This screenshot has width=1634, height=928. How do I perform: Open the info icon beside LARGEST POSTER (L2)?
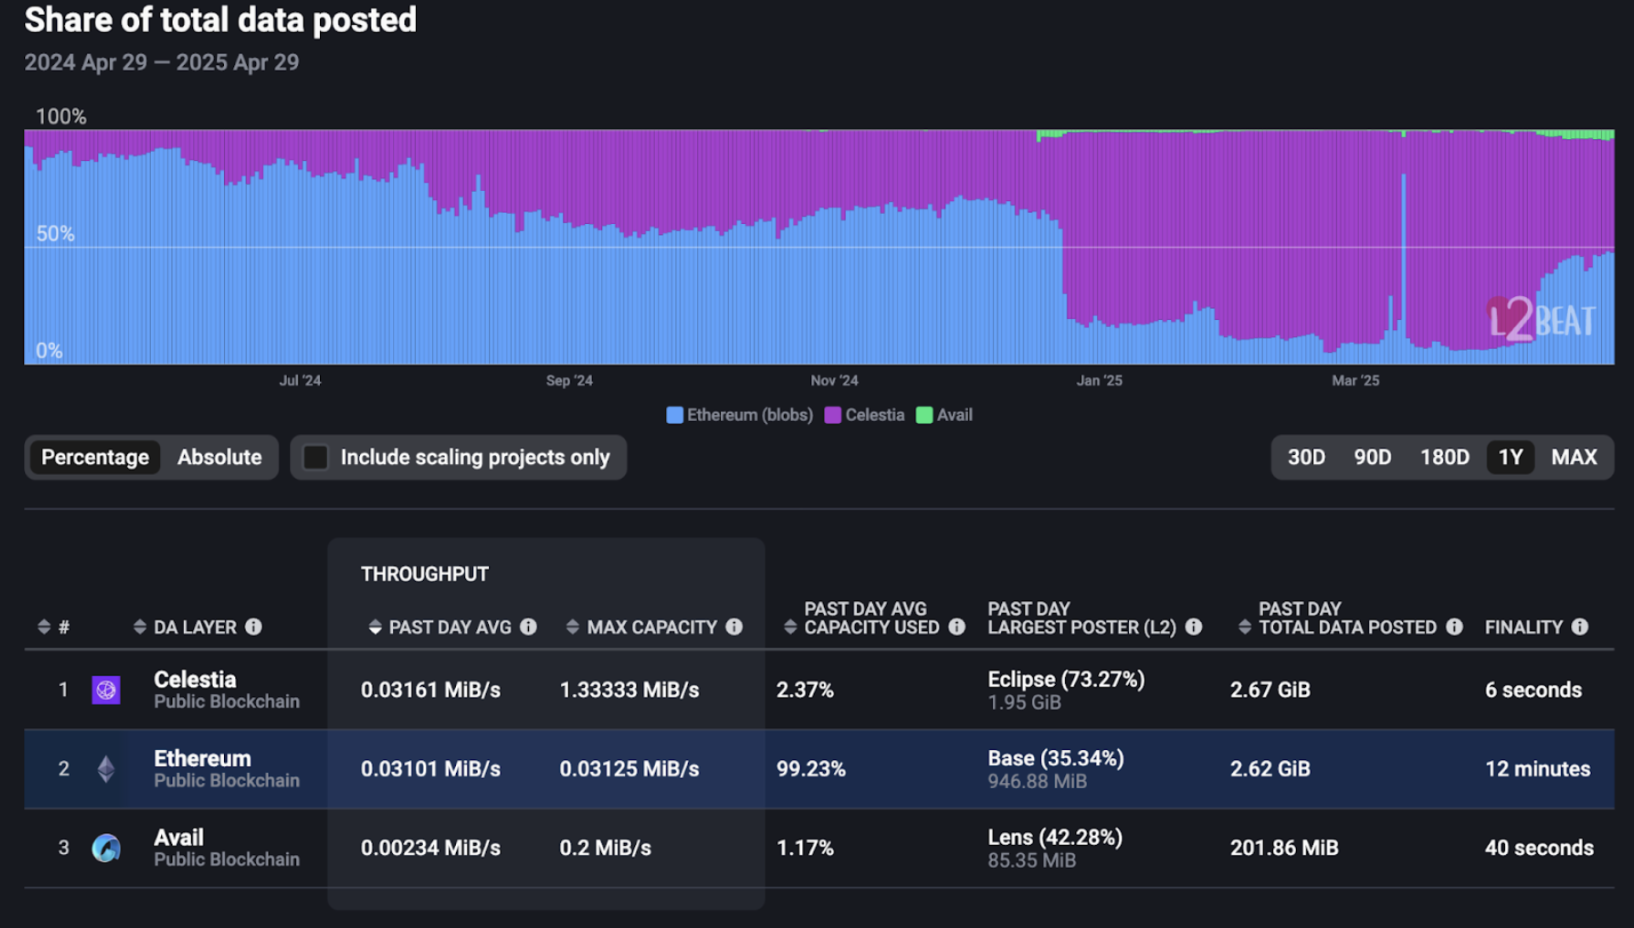coord(1194,627)
